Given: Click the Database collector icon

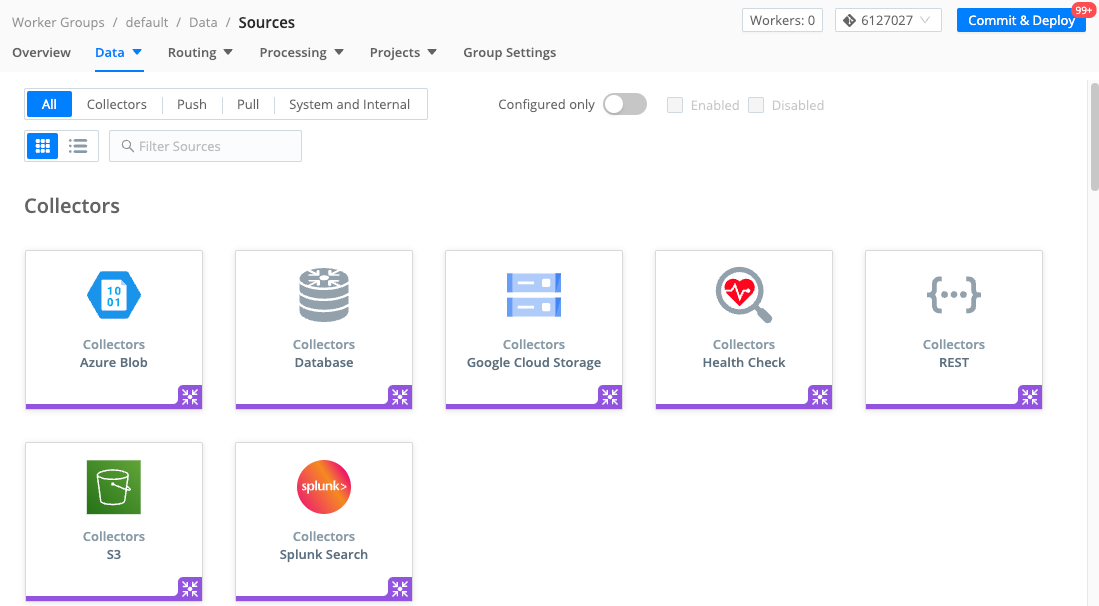Looking at the screenshot, I should (323, 294).
